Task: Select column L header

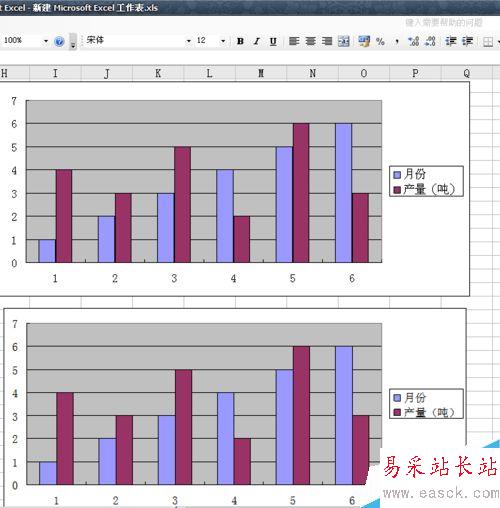Action: [x=209, y=73]
